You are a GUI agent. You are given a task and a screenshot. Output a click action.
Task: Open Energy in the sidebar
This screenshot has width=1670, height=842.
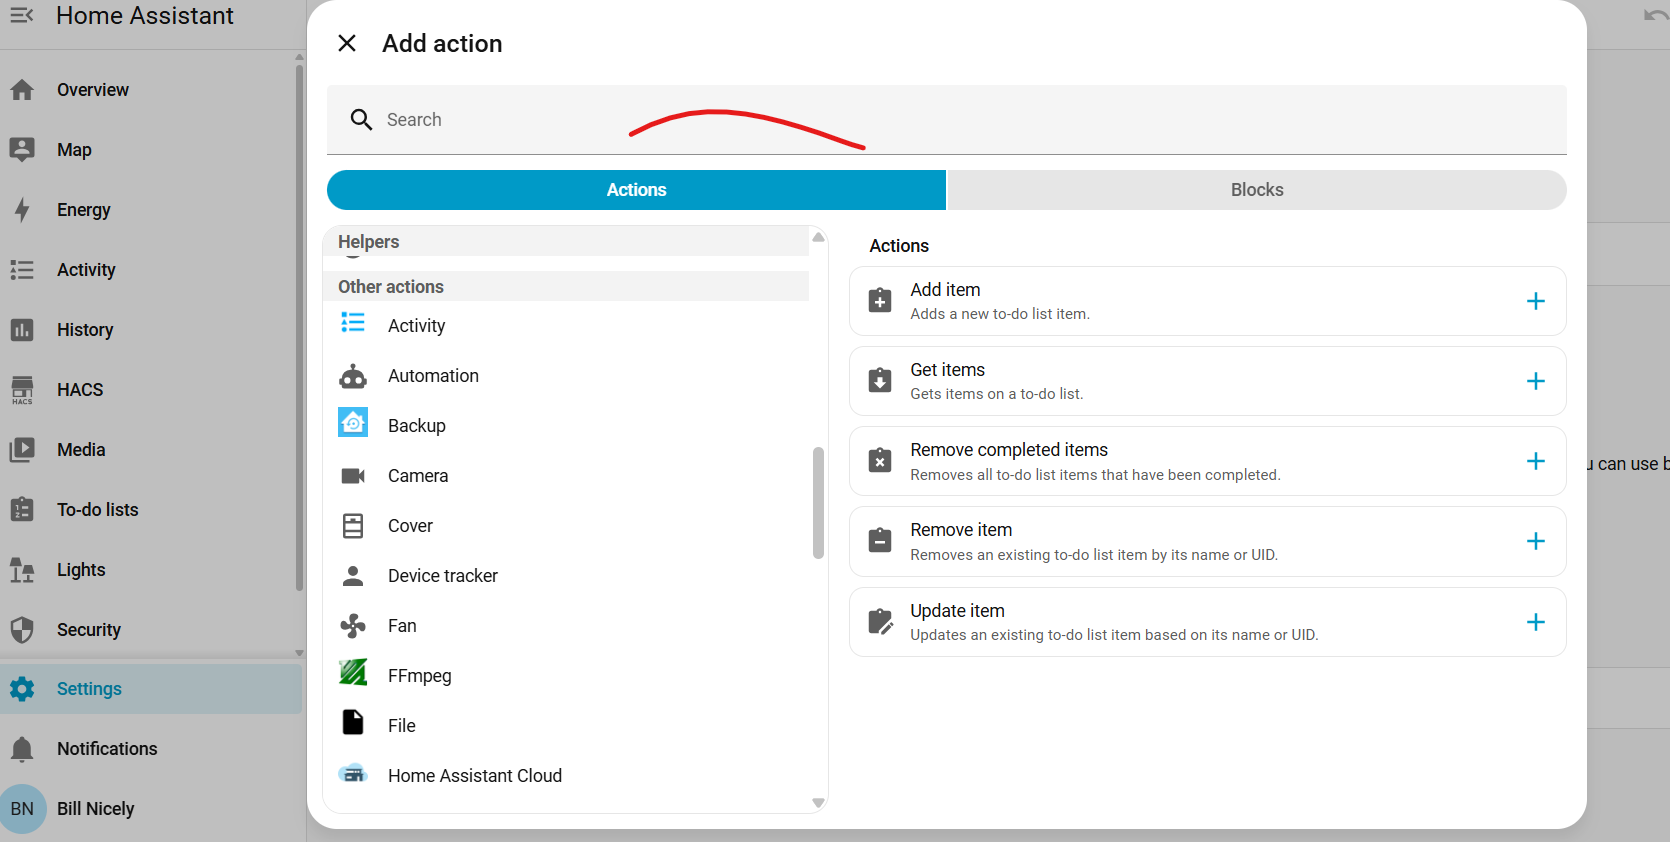[x=150, y=210]
